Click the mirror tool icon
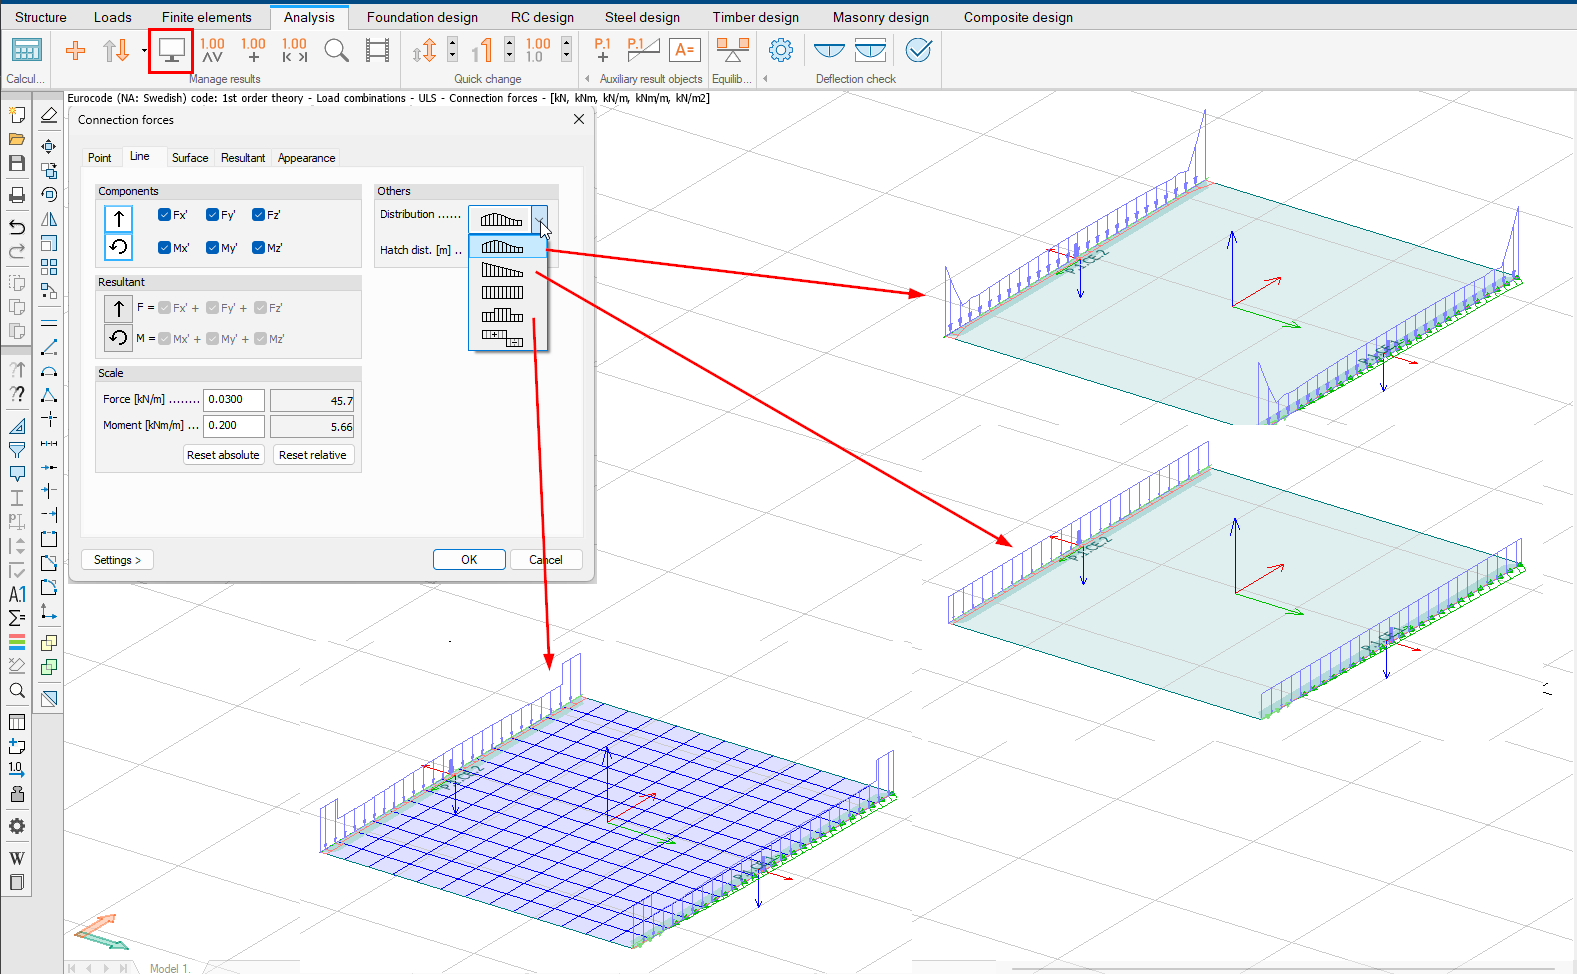The image size is (1577, 974). click(x=49, y=219)
